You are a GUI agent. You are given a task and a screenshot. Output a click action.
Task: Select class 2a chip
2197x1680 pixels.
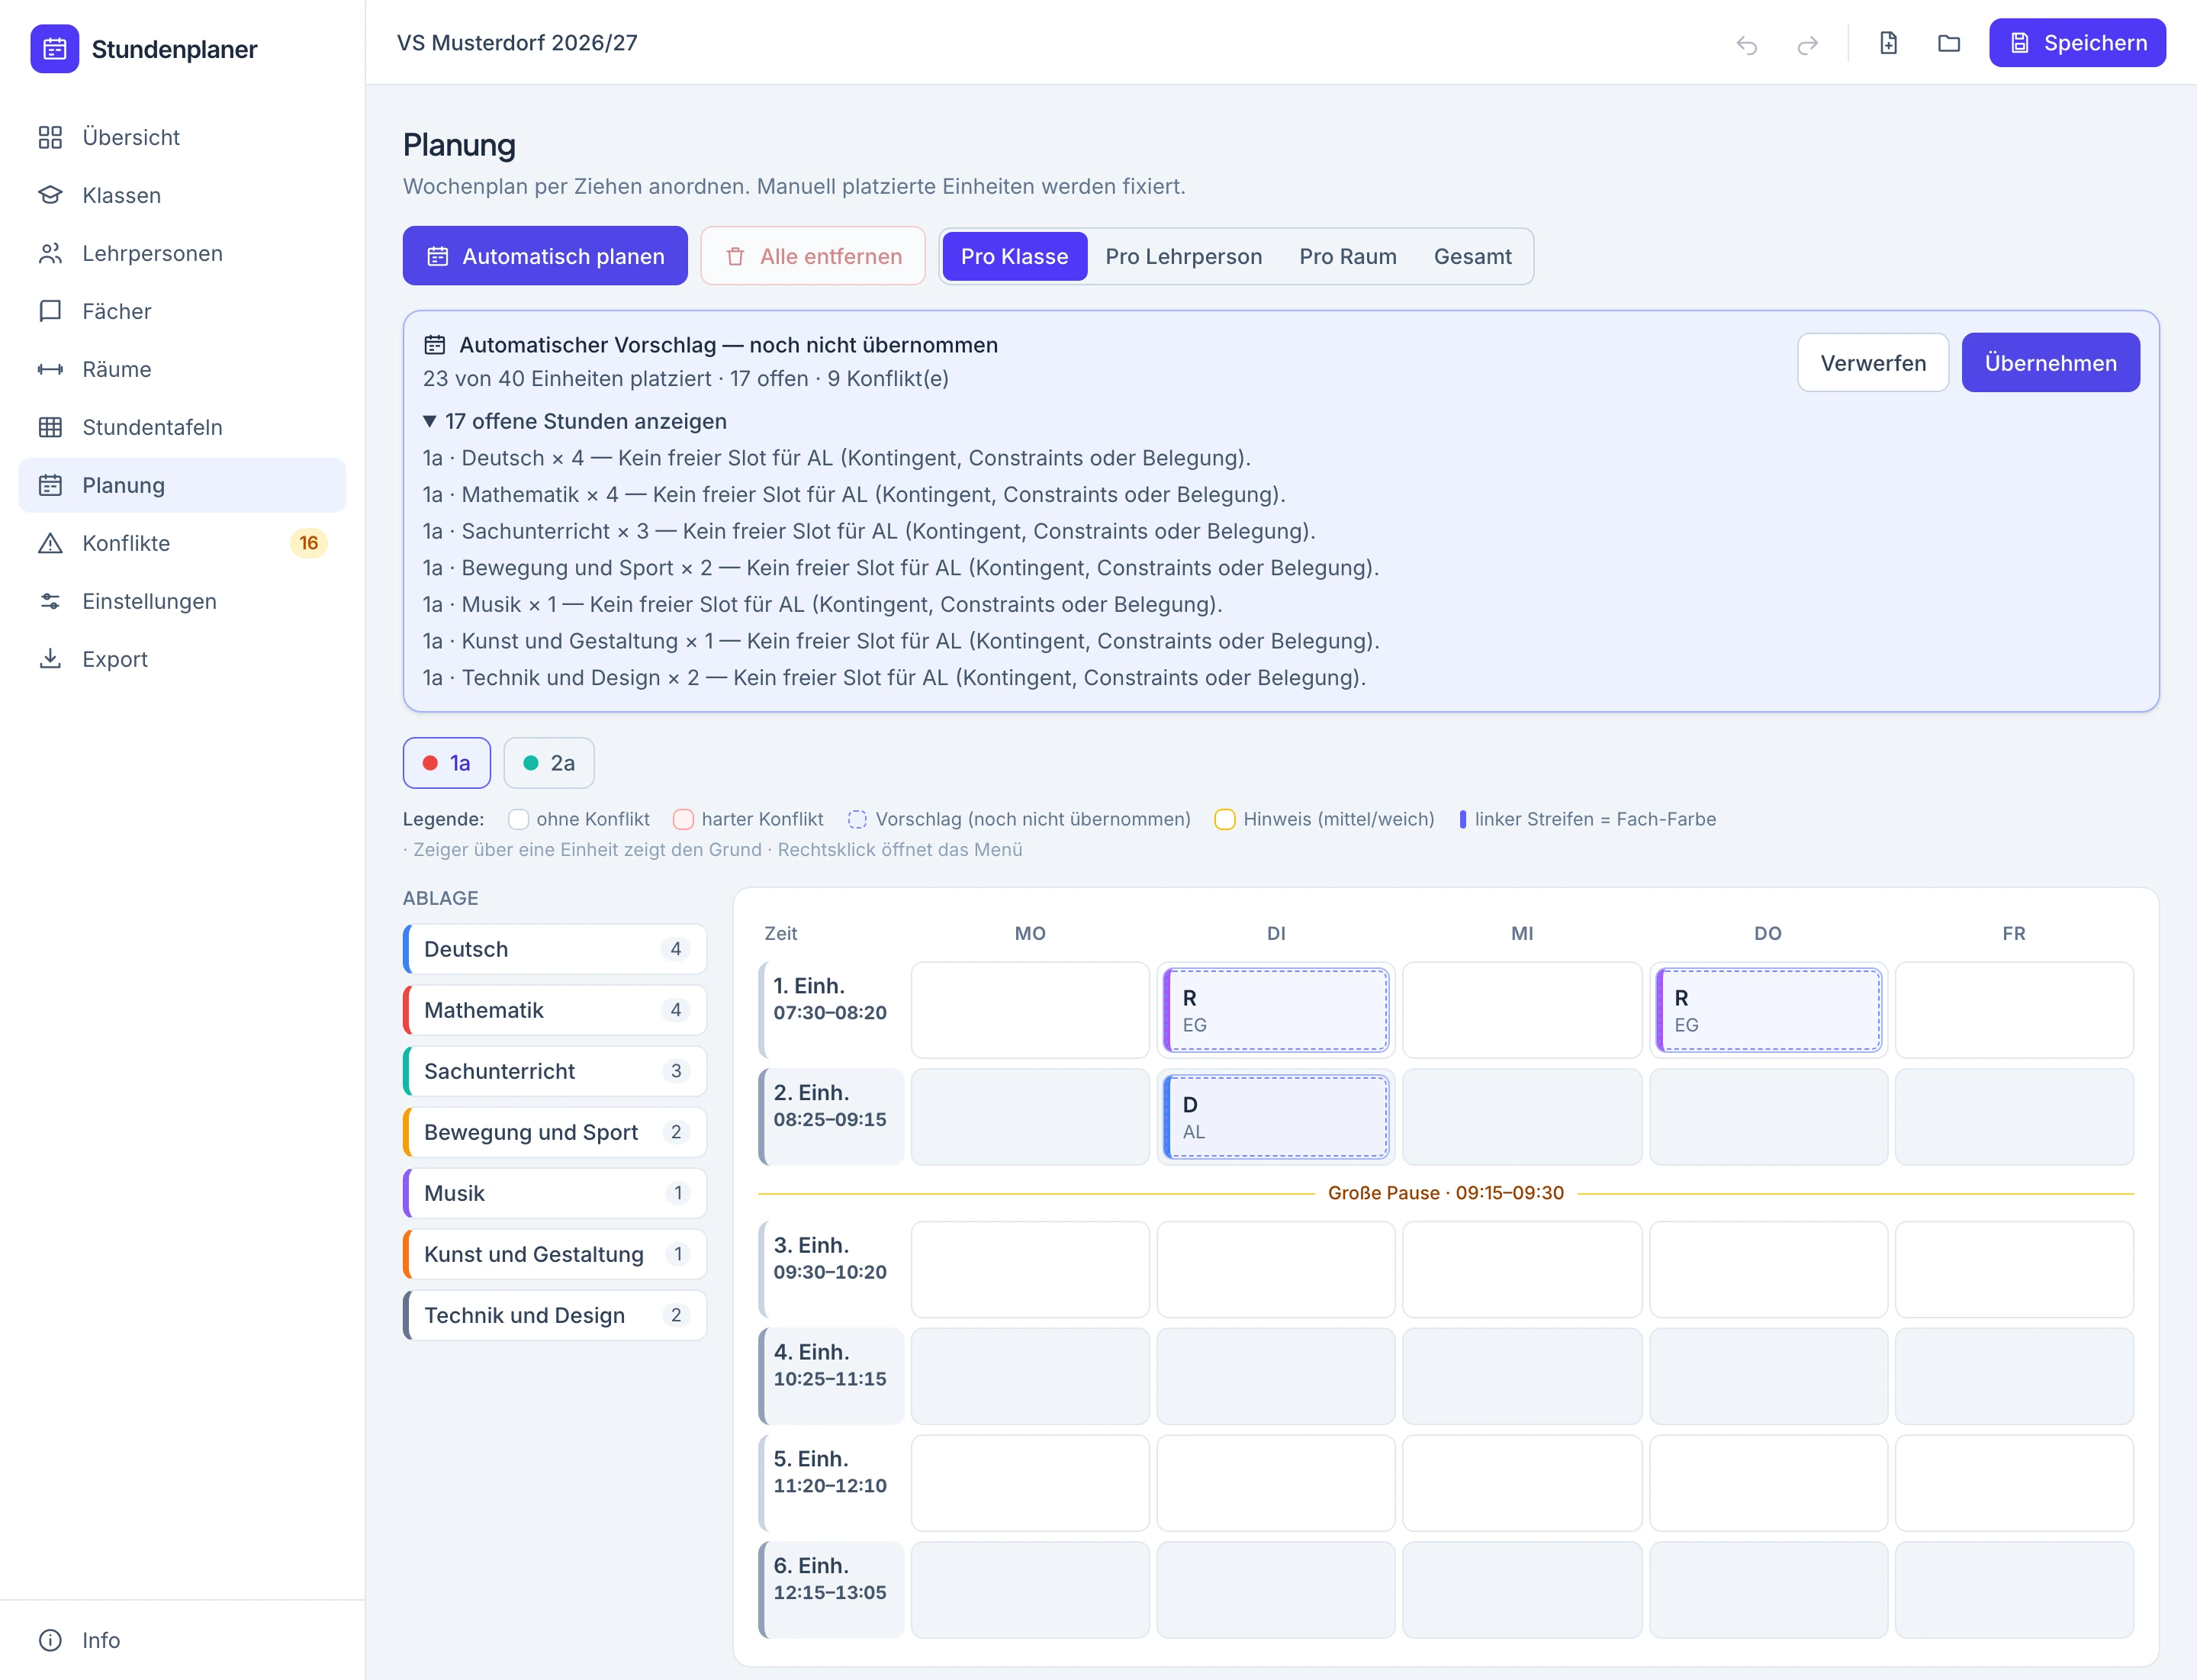click(549, 763)
